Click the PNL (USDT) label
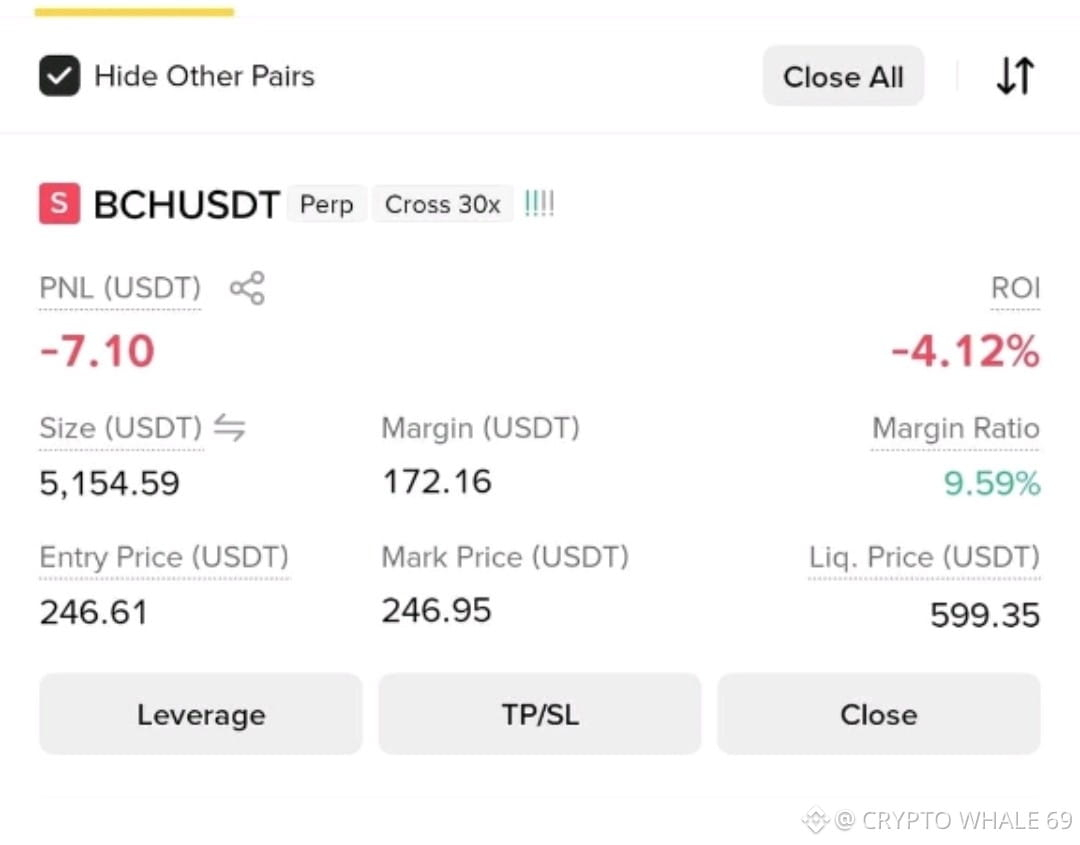 coord(120,288)
